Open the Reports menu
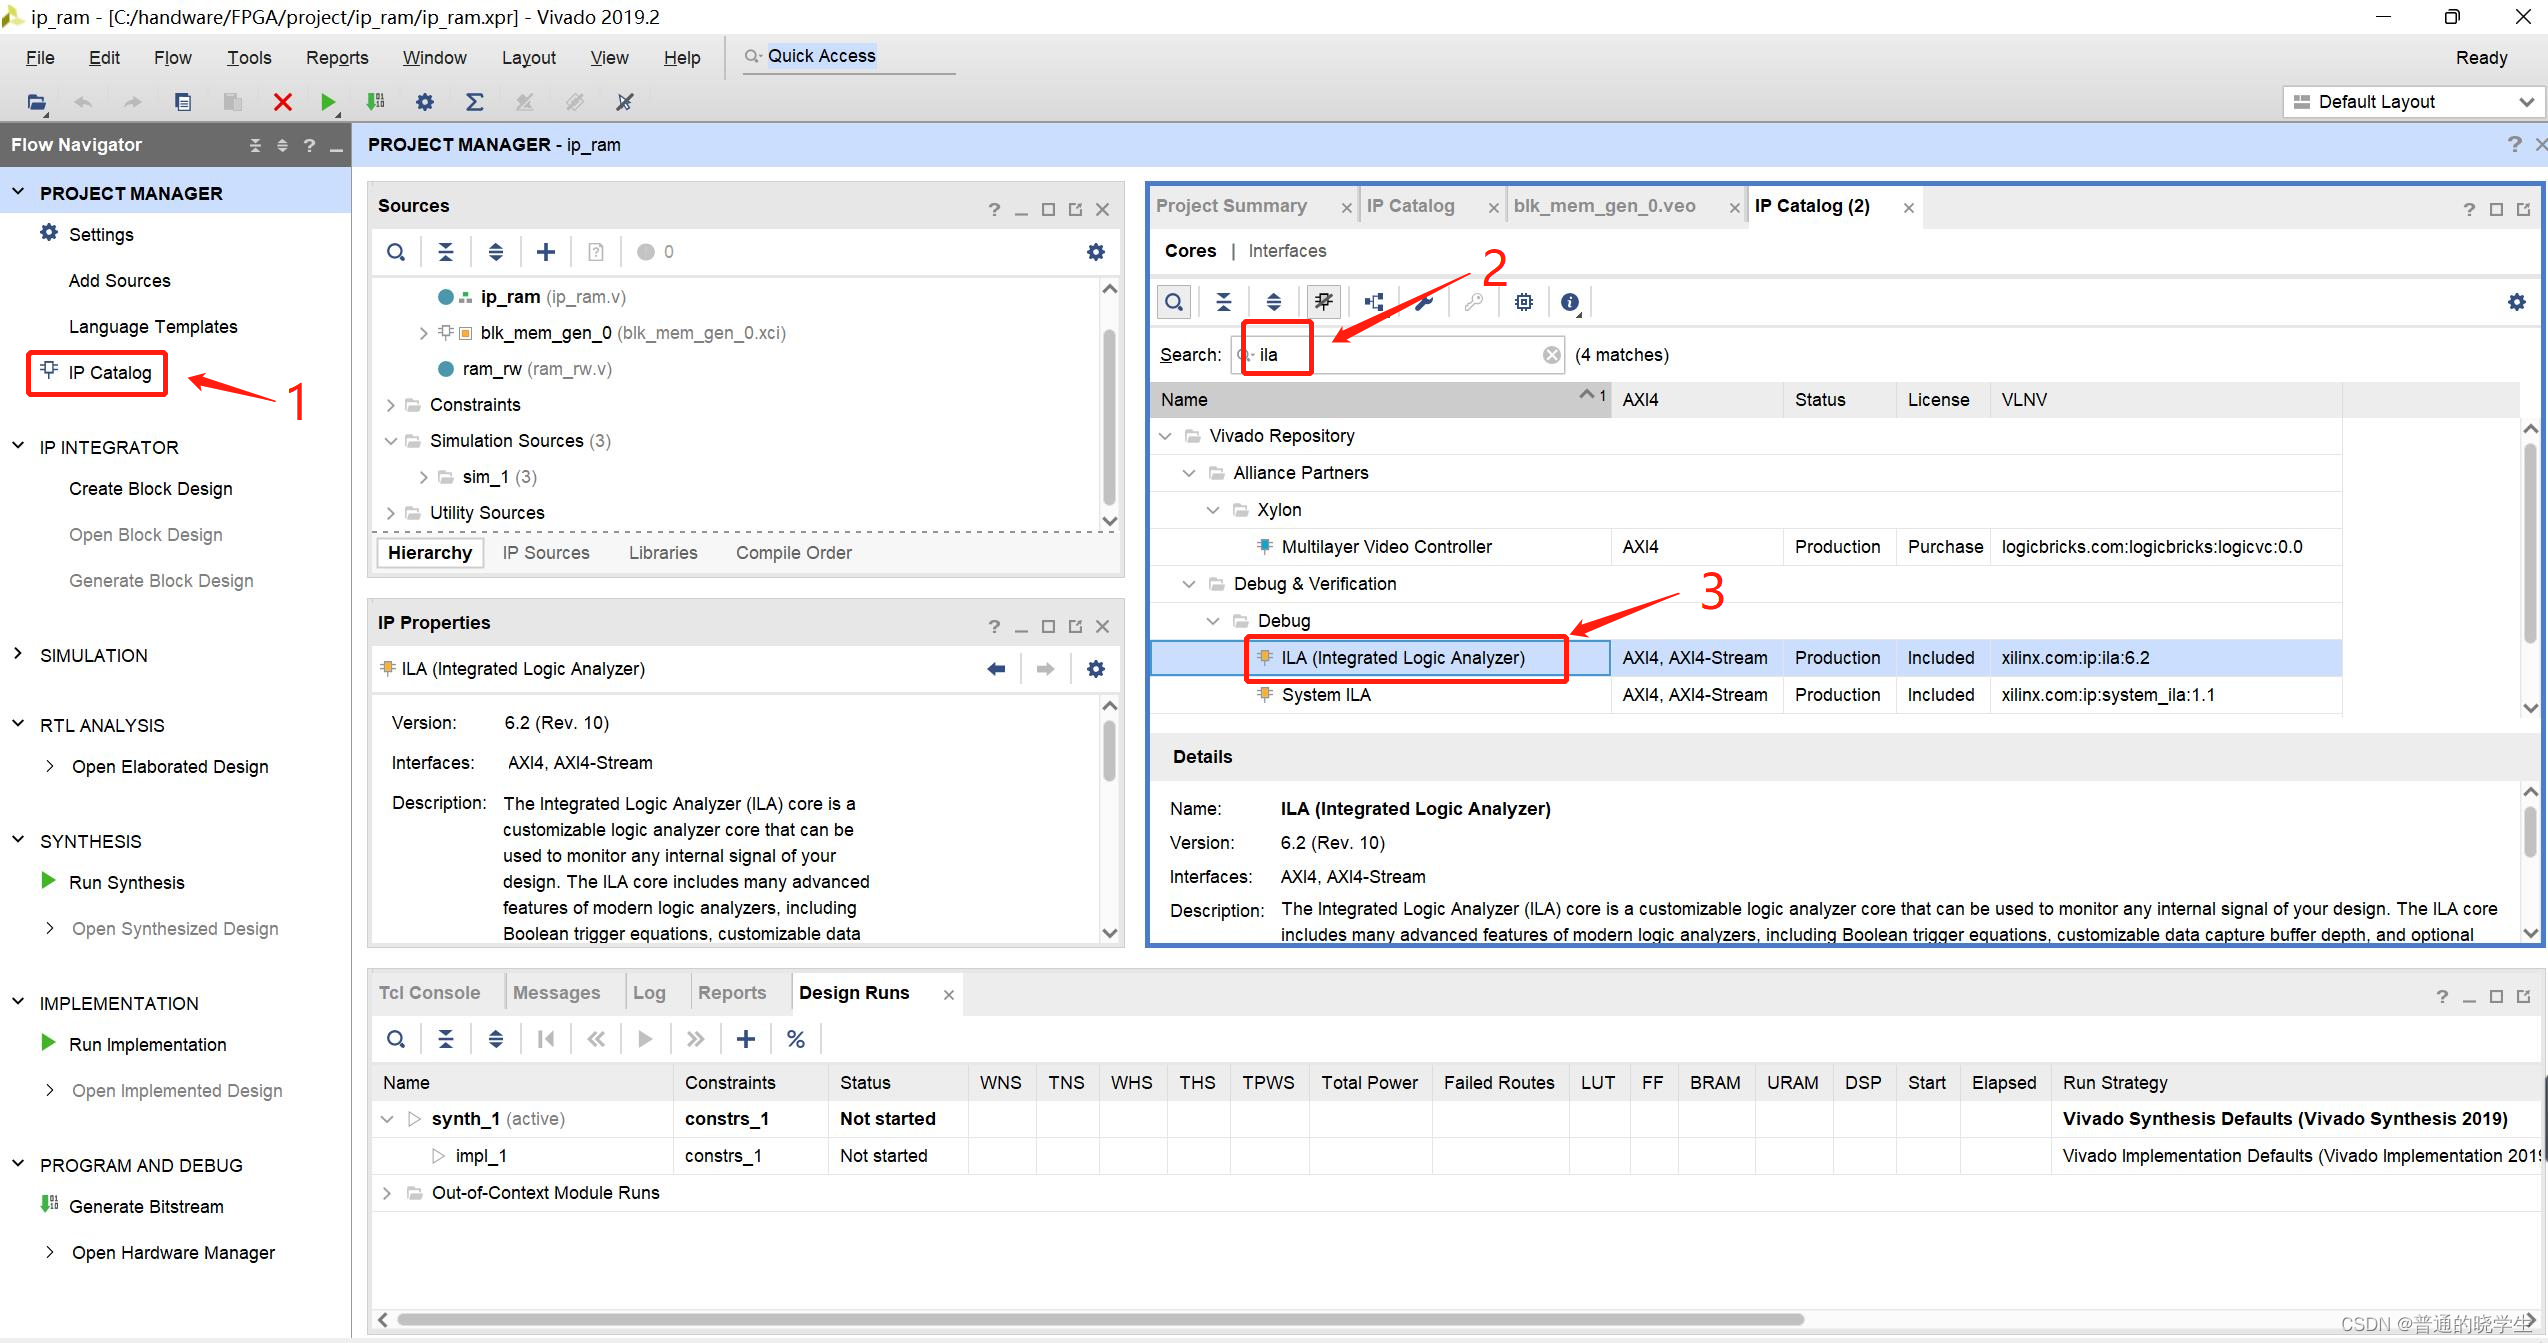 coord(337,58)
